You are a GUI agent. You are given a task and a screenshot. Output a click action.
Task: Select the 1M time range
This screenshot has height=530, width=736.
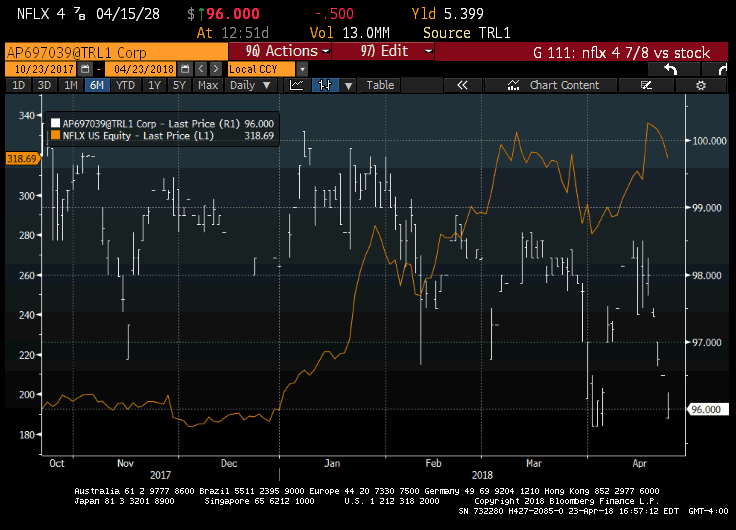(x=70, y=85)
